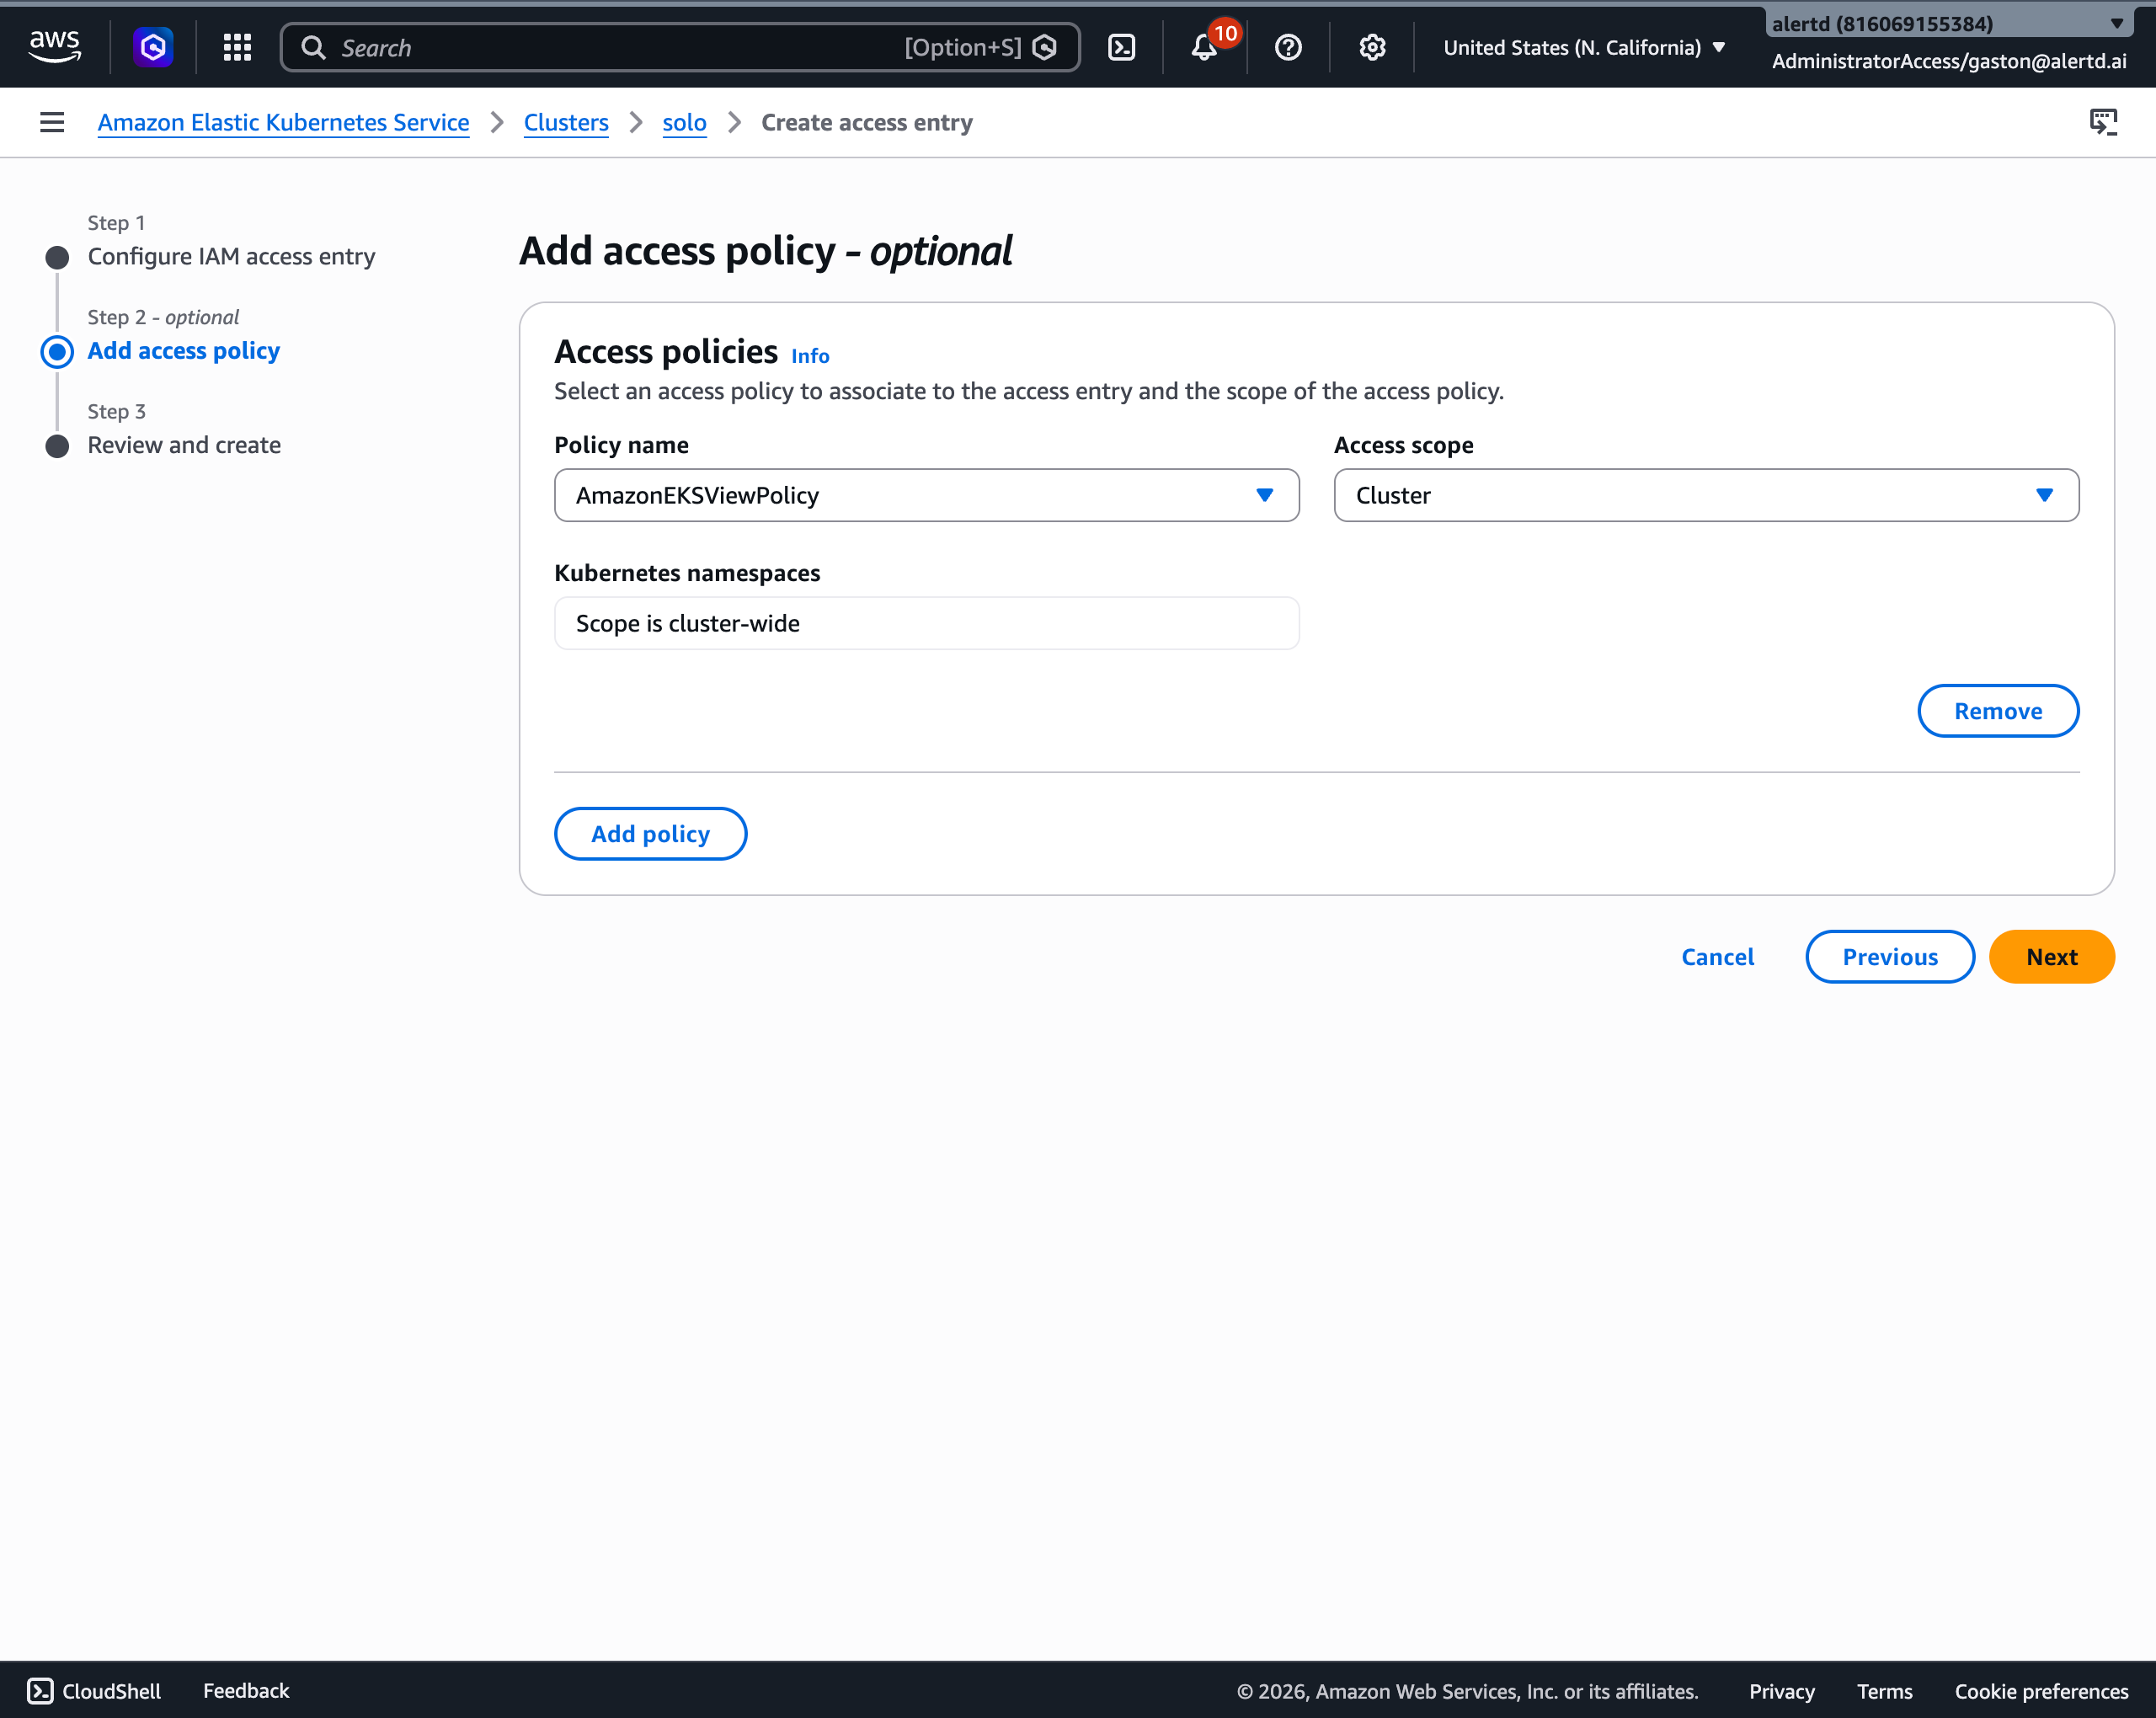The image size is (2156, 1718).
Task: Open the Terms footer link
Action: (1884, 1690)
